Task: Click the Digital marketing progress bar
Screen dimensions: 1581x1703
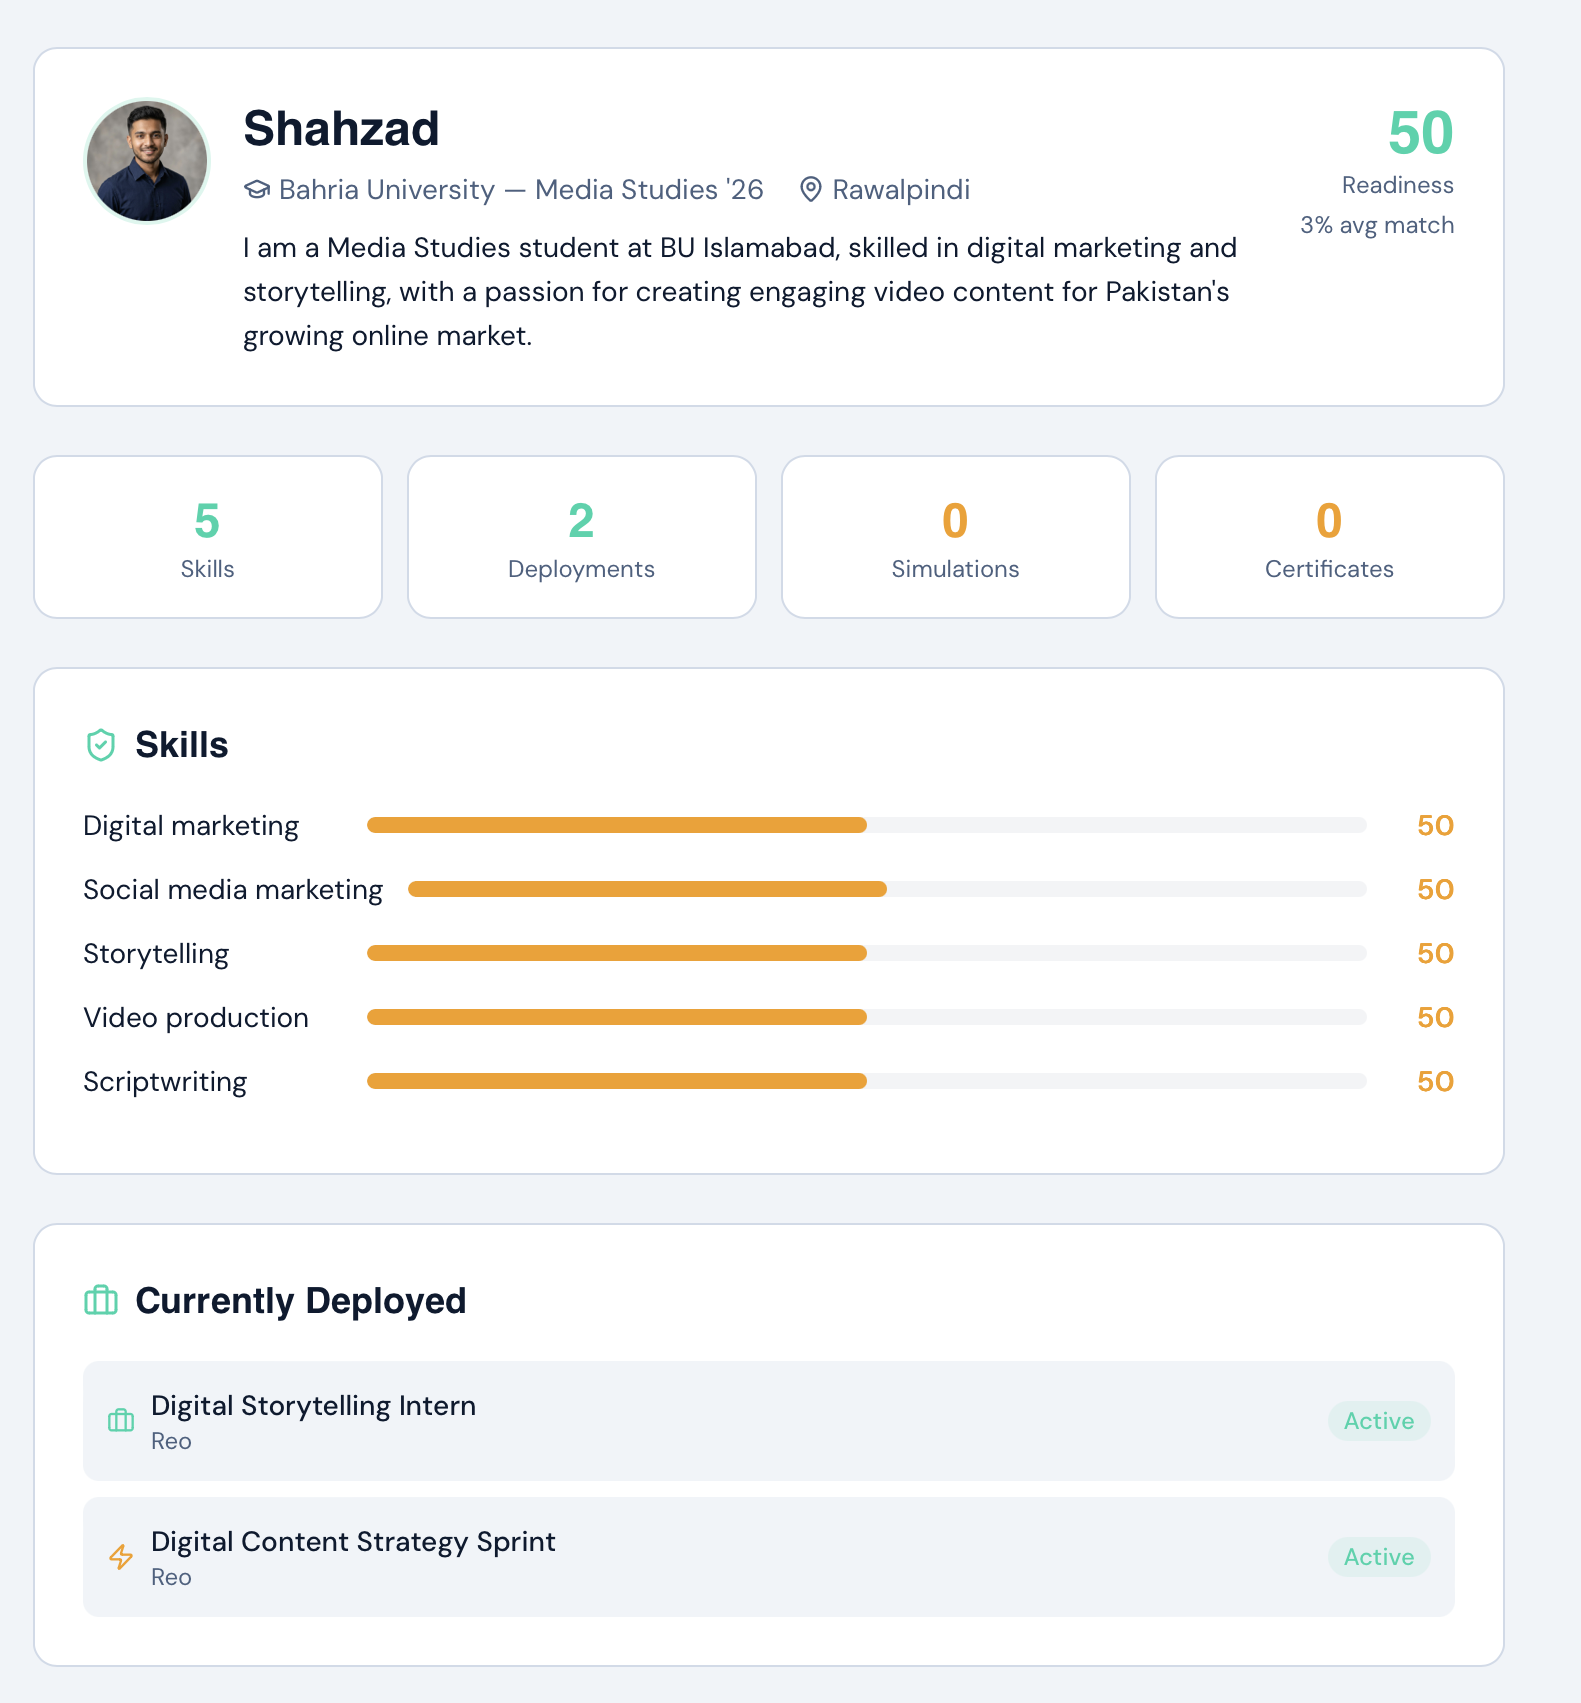Action: 866,825
